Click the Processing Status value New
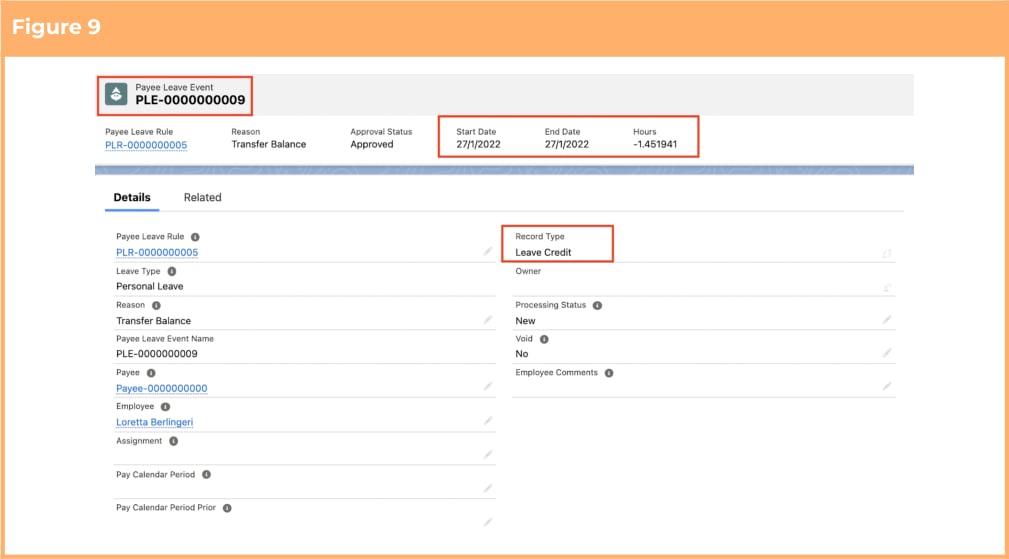Image resolution: width=1009 pixels, height=559 pixels. [x=525, y=320]
